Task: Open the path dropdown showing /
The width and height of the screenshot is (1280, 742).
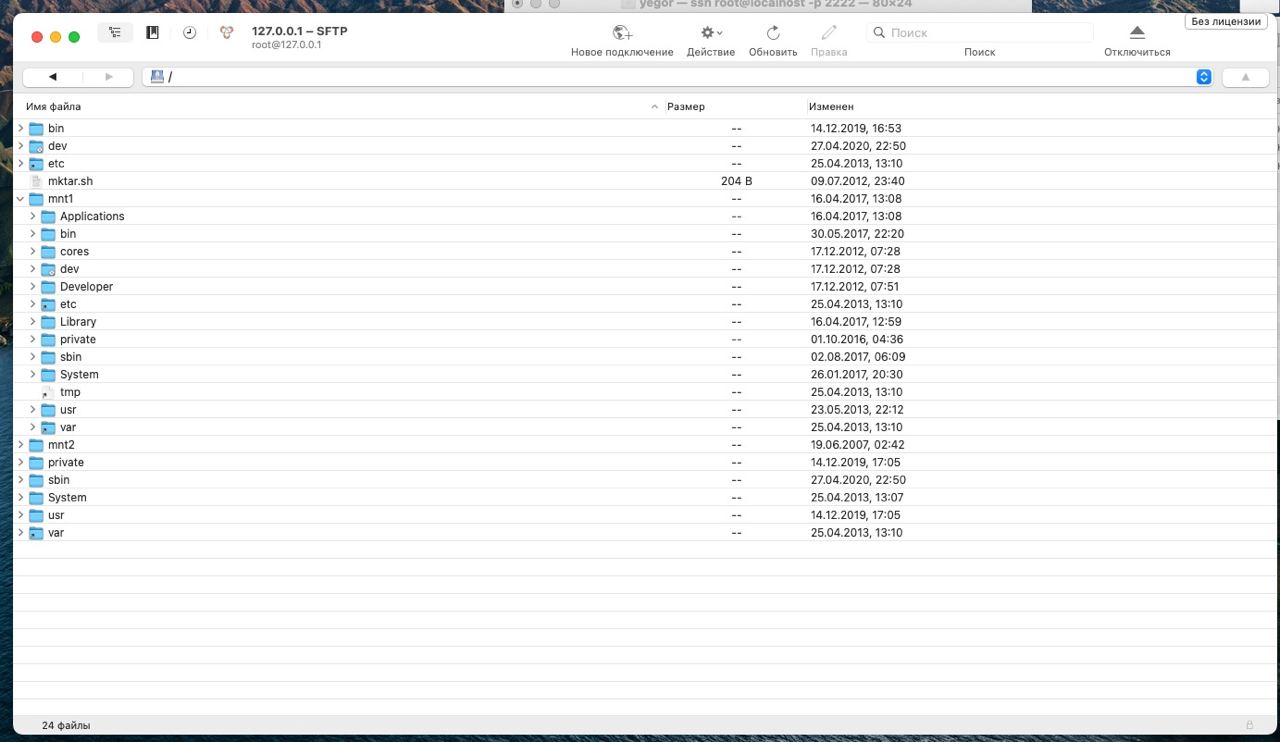Action: pyautogui.click(x=677, y=77)
